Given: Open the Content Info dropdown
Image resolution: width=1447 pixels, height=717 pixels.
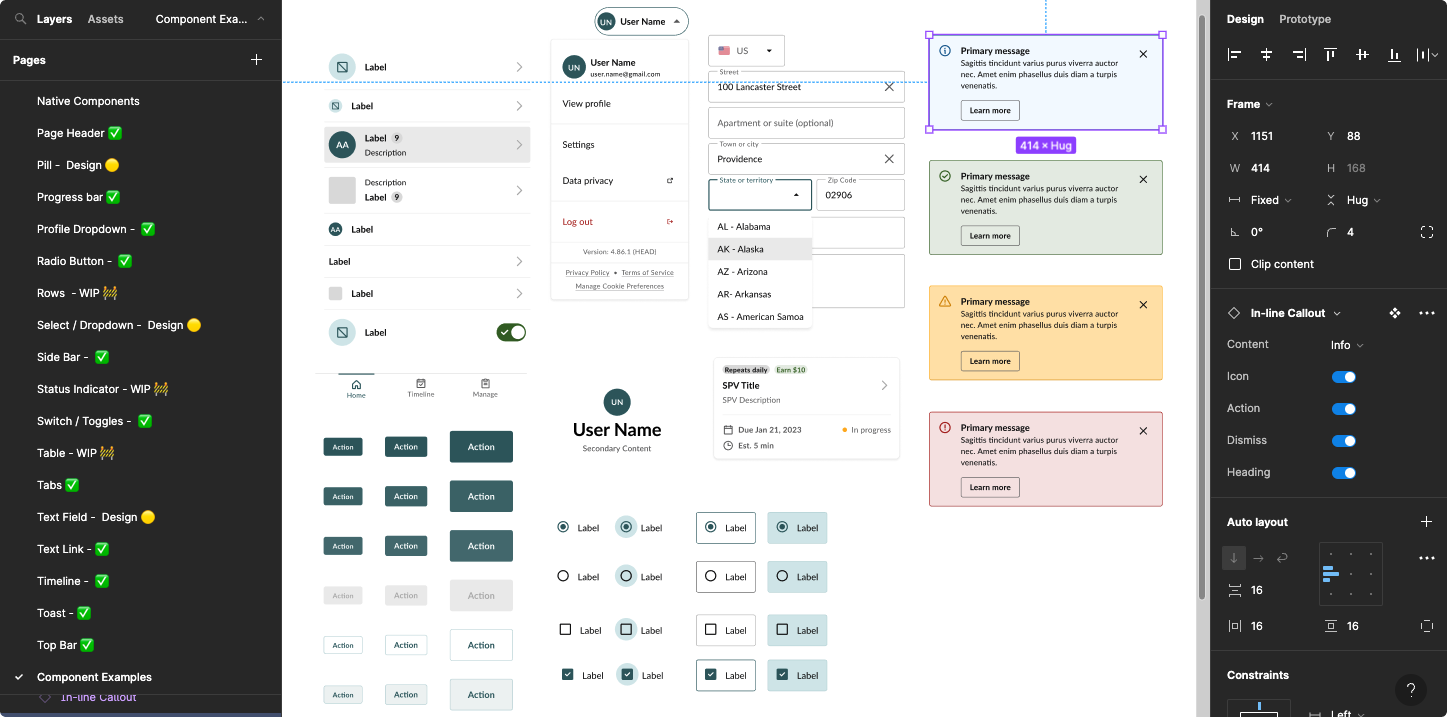Looking at the screenshot, I should coord(1346,345).
